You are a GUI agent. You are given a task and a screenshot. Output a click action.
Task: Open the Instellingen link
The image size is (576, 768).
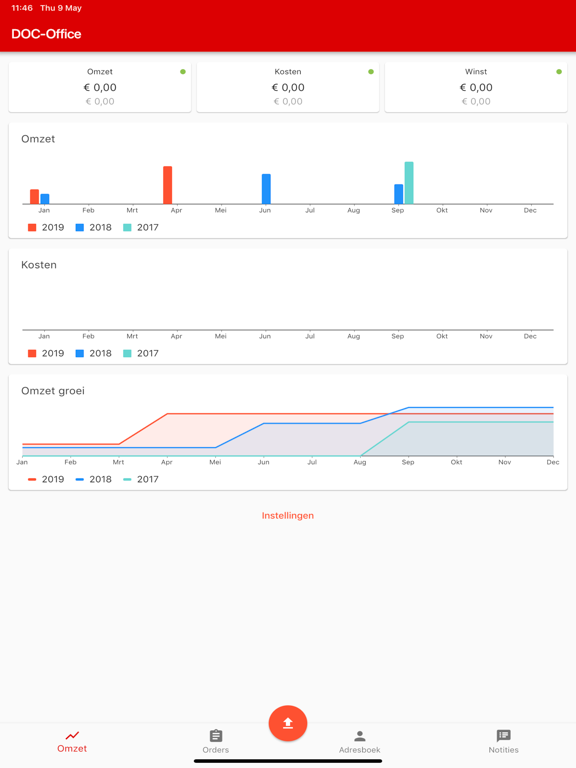click(288, 515)
